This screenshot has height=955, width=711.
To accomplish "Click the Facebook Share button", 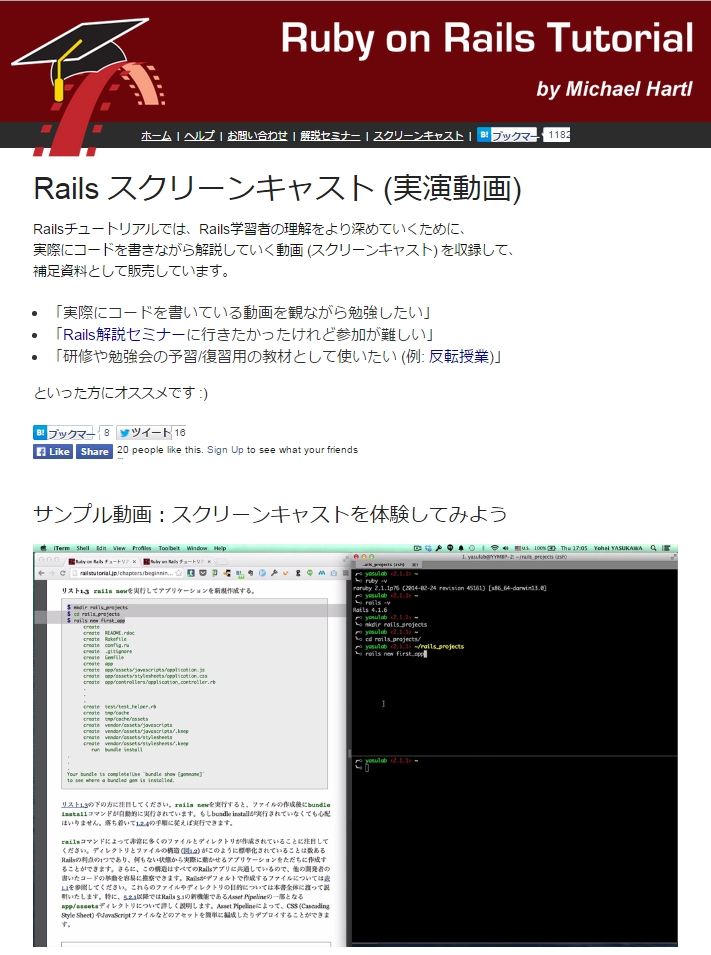I will click(94, 451).
